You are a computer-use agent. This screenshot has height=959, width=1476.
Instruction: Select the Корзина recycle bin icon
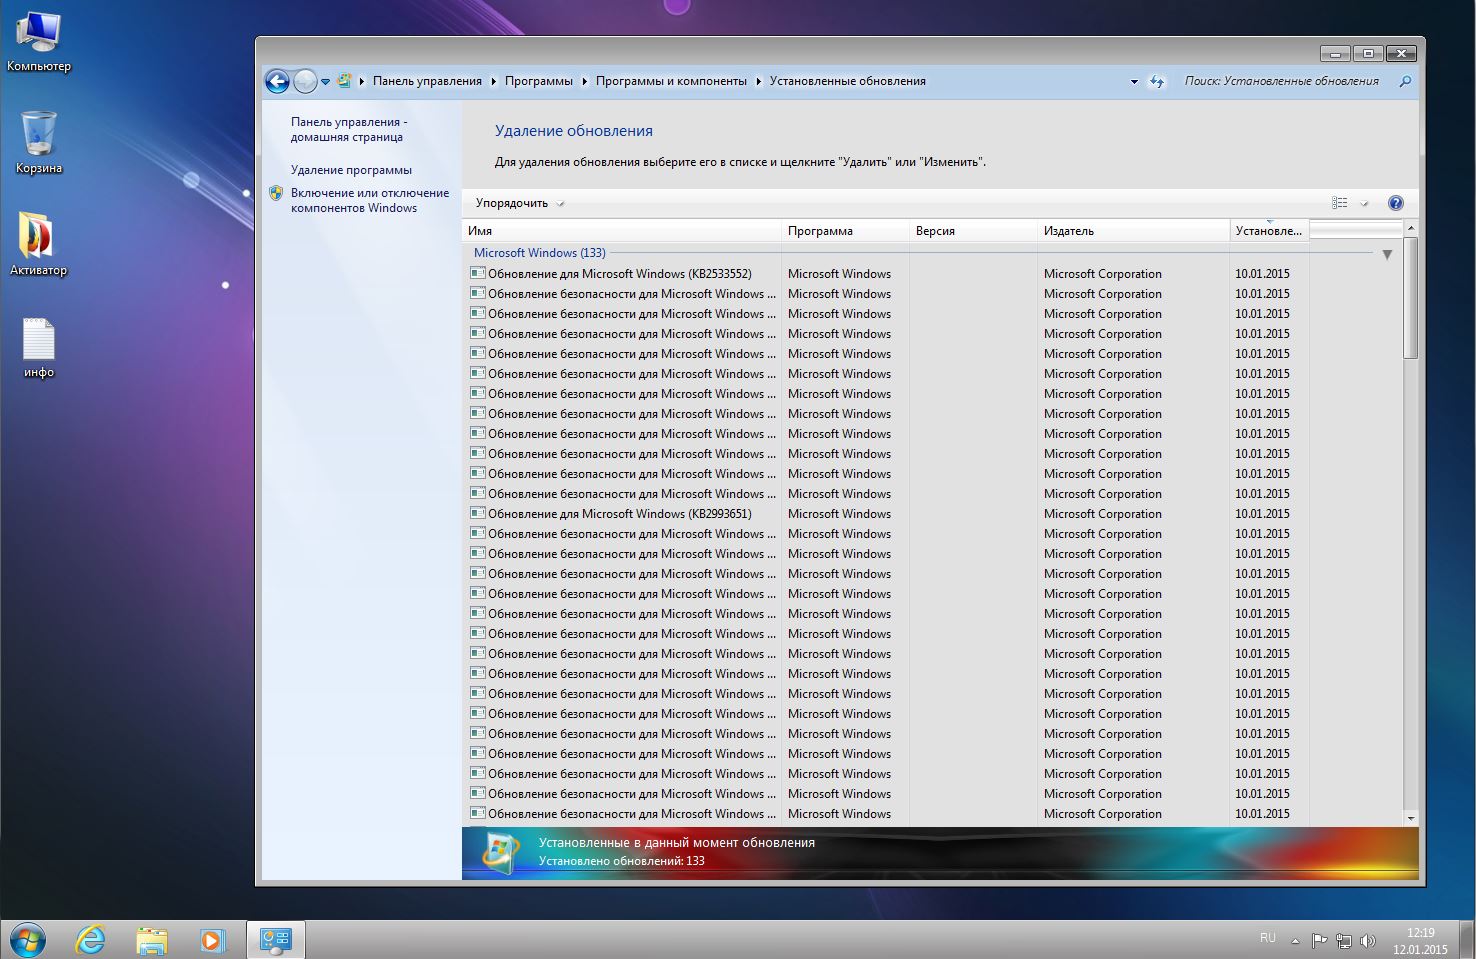pyautogui.click(x=39, y=143)
